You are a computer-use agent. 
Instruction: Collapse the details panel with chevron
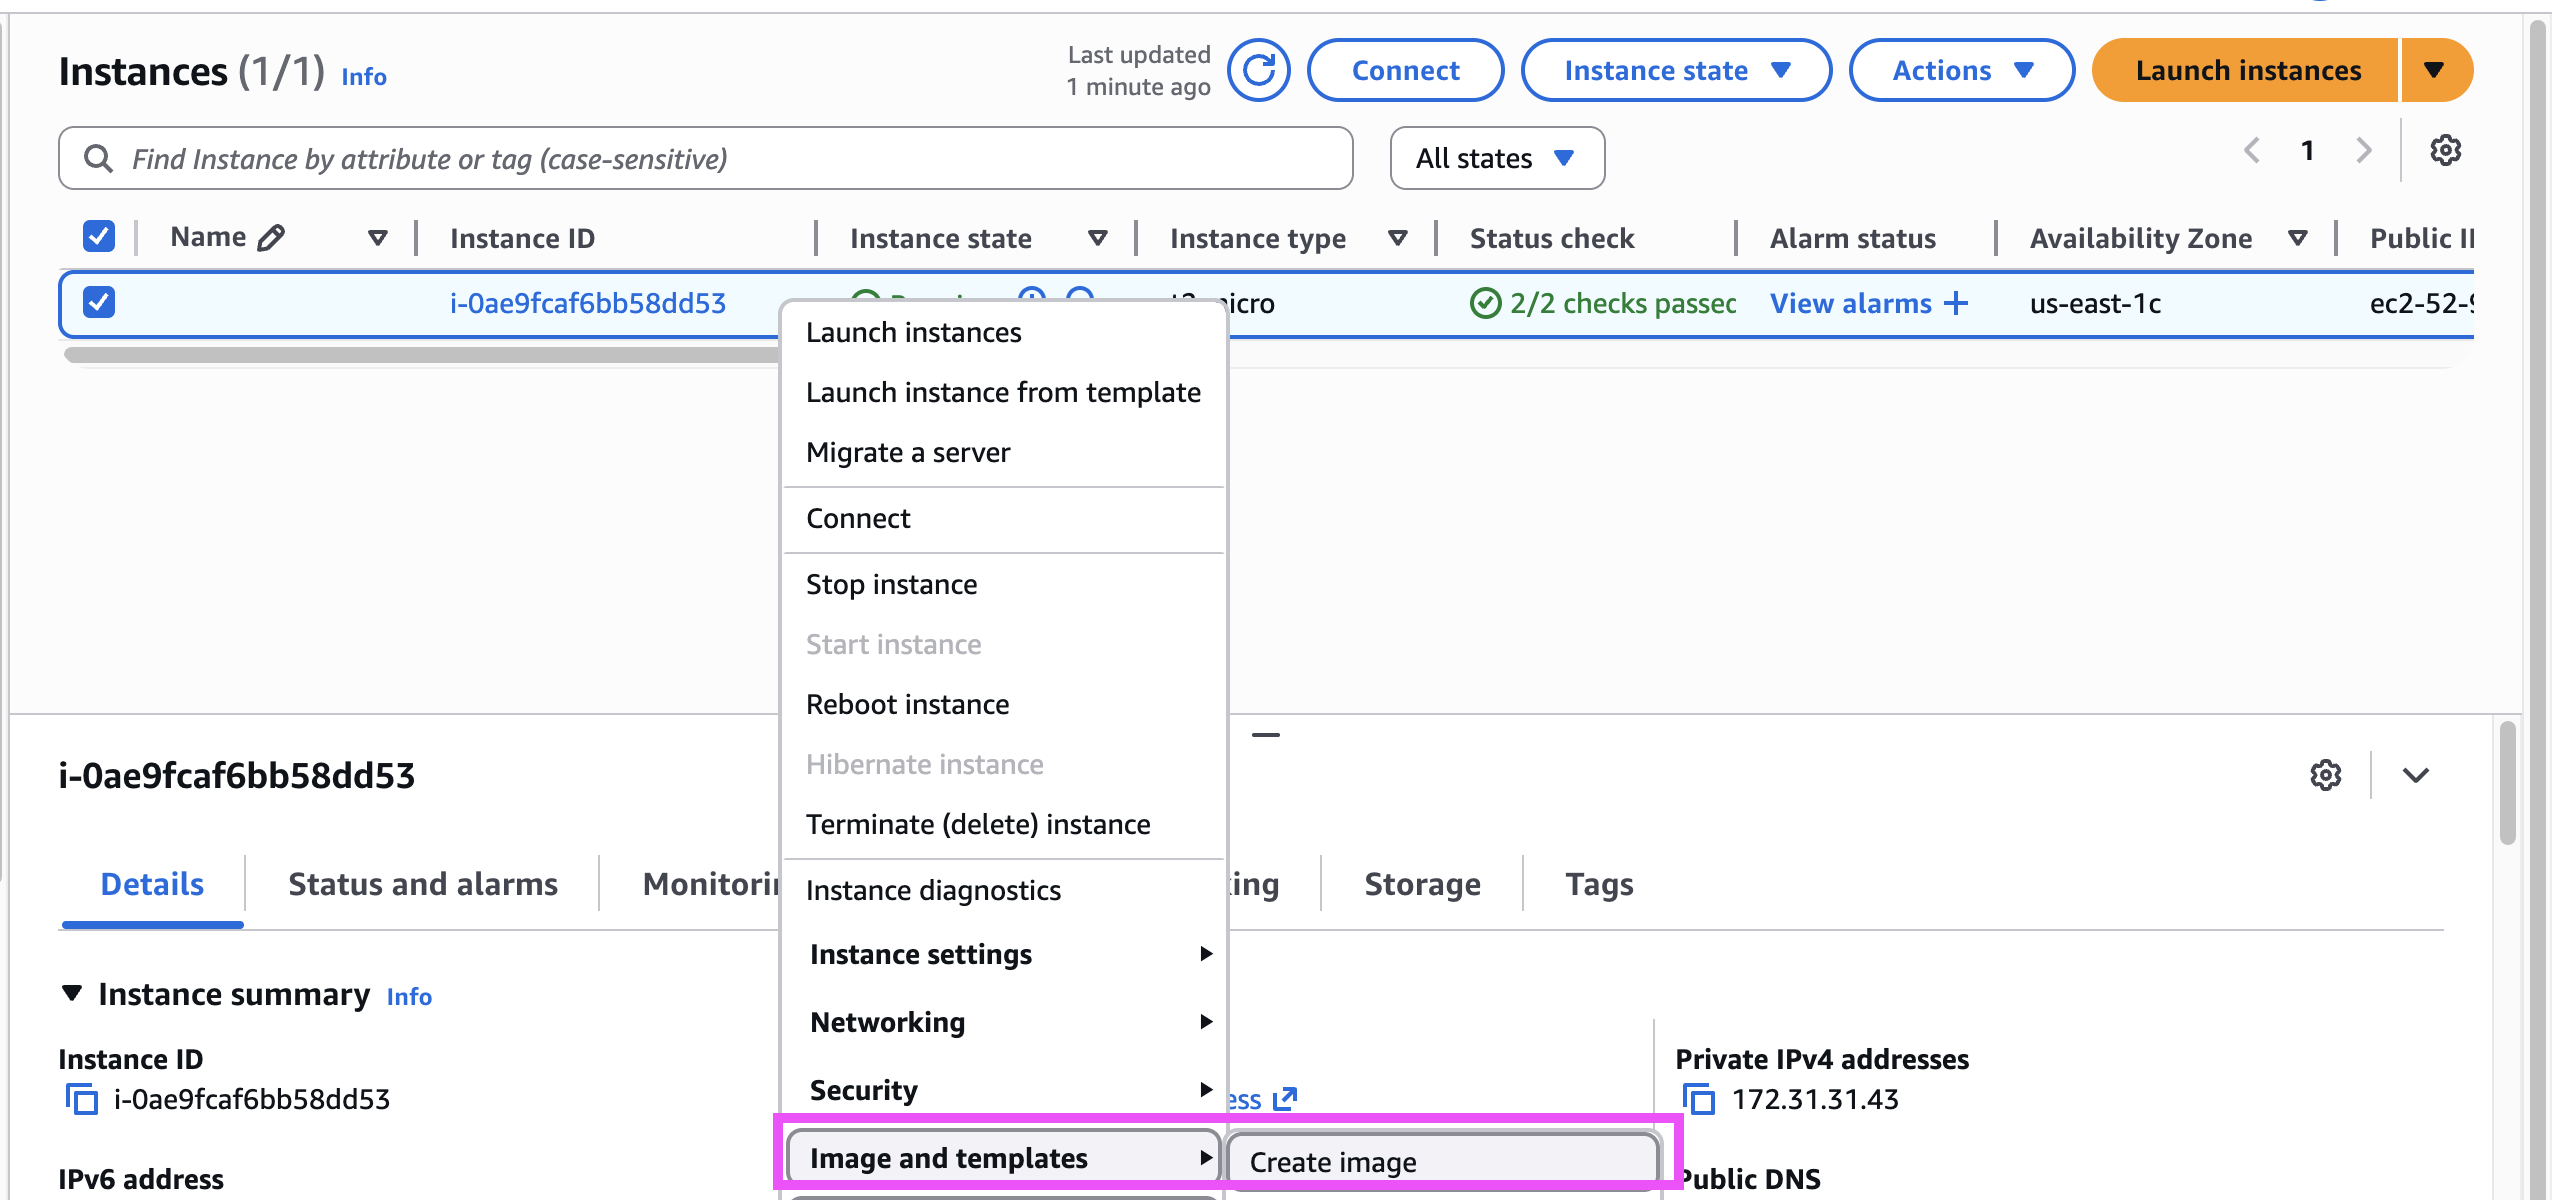tap(2415, 775)
